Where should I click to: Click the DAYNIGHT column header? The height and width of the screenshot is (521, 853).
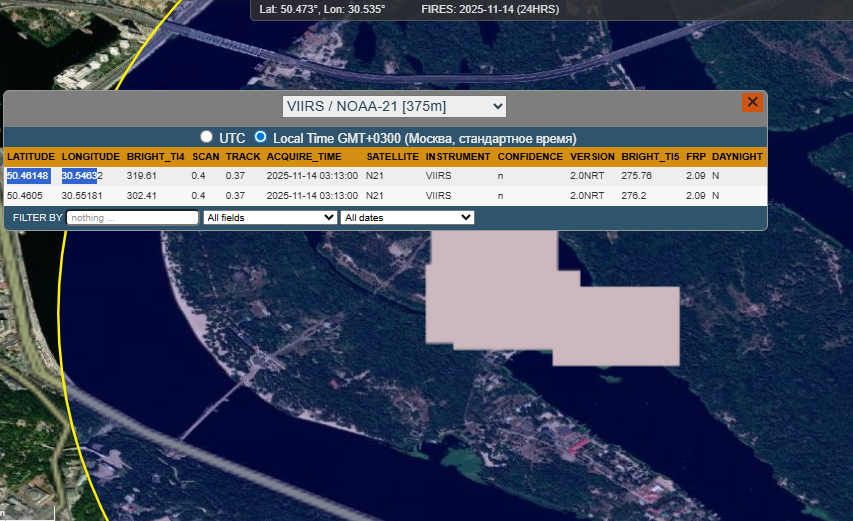(x=737, y=157)
